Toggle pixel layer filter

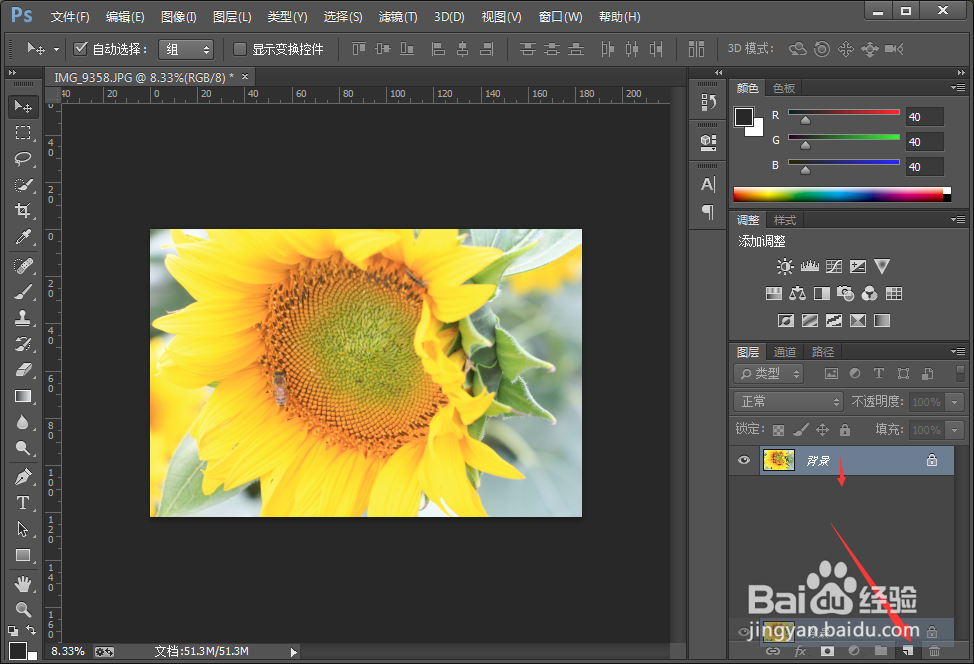click(831, 373)
